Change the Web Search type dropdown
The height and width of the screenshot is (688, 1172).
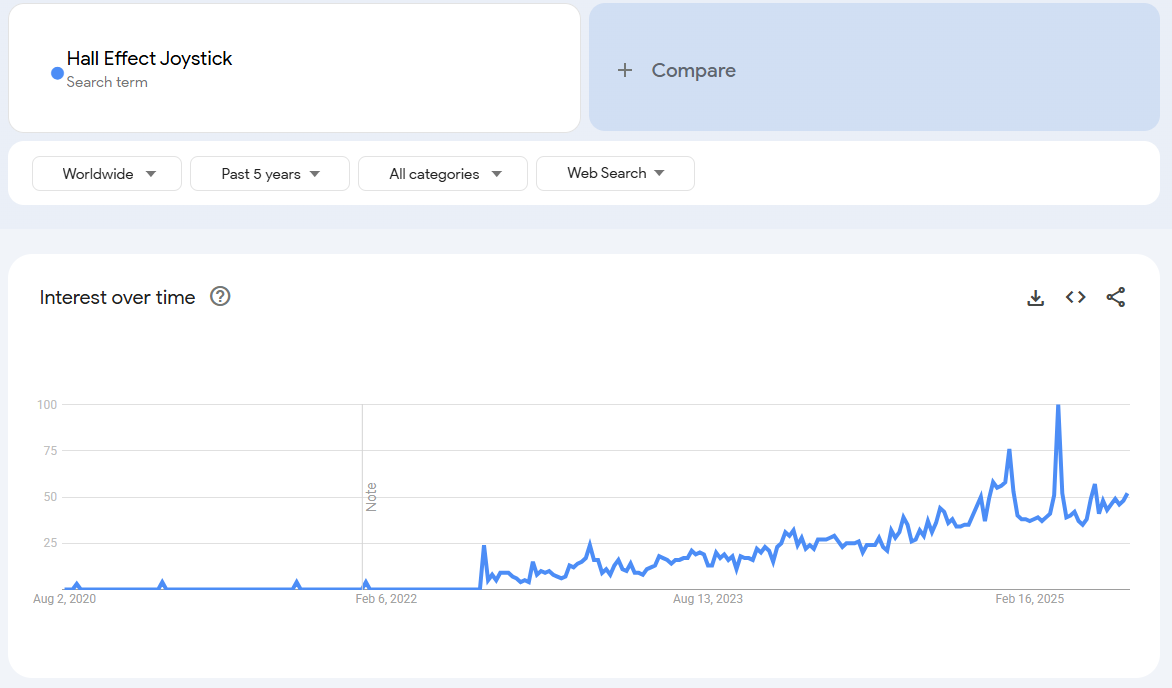coord(615,173)
